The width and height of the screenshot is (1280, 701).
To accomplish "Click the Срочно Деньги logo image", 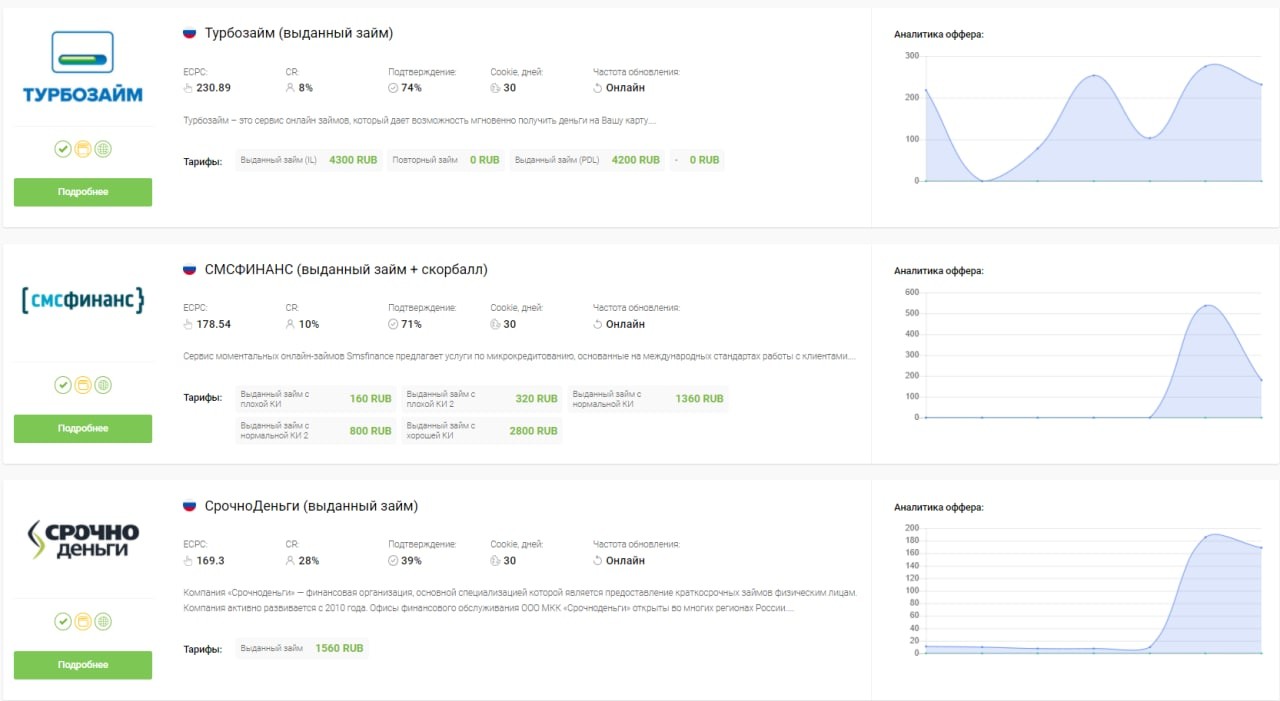I will click(x=83, y=540).
